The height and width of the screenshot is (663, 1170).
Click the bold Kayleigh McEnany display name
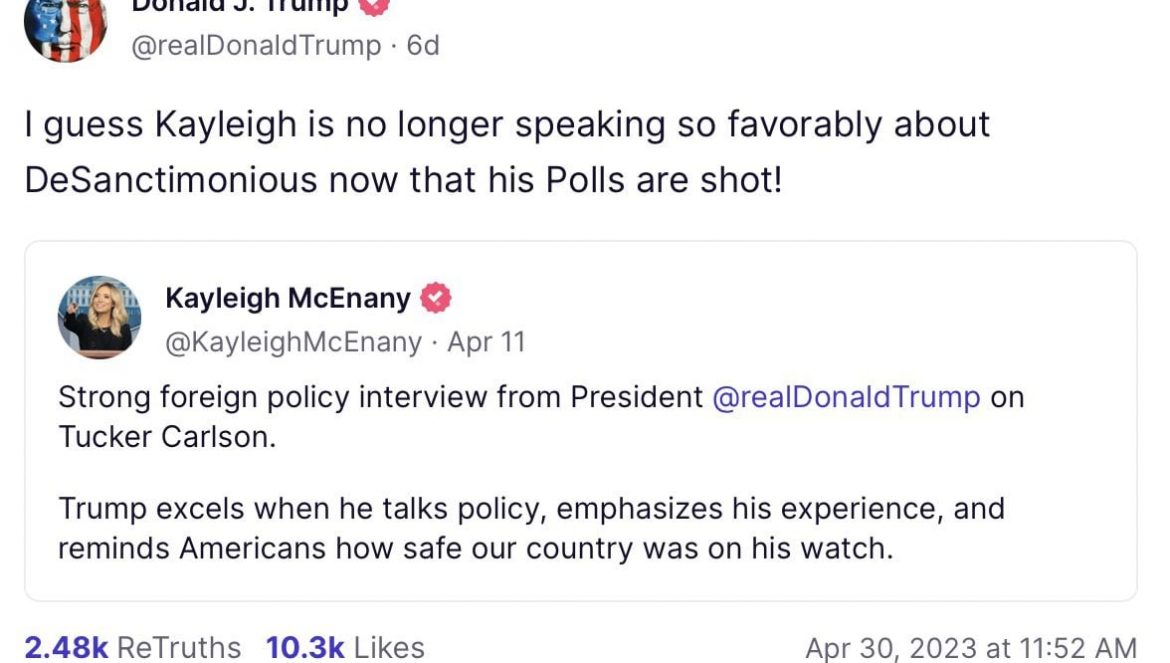click(x=287, y=298)
